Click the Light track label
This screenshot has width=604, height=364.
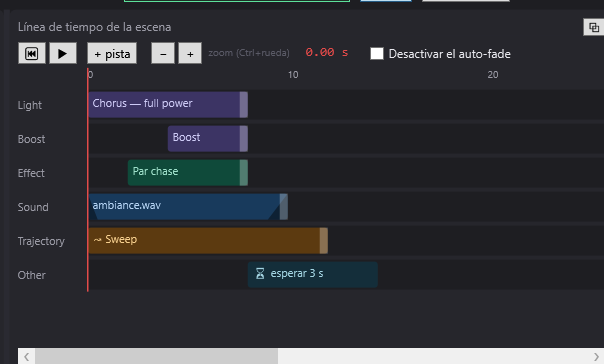click(30, 105)
